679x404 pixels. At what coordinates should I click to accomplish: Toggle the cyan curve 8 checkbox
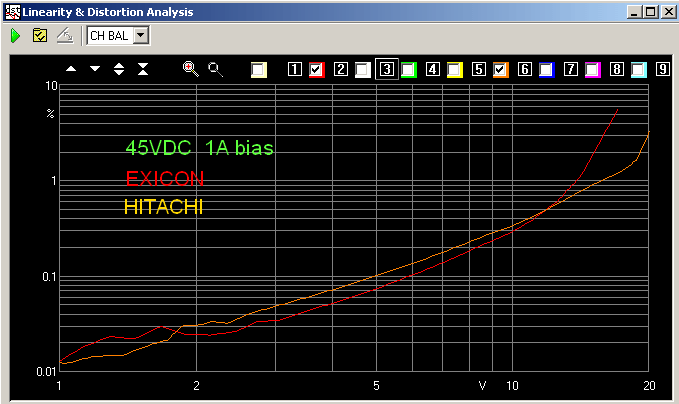click(x=638, y=70)
